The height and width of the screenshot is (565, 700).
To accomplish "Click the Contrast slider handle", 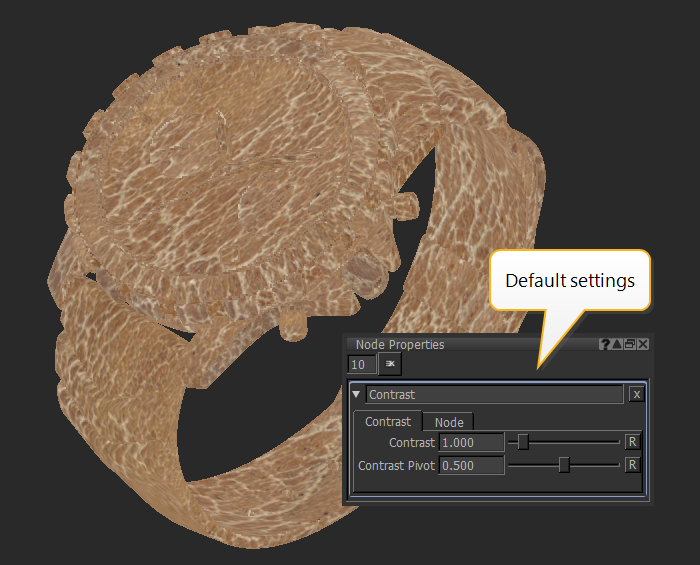I will click(523, 442).
